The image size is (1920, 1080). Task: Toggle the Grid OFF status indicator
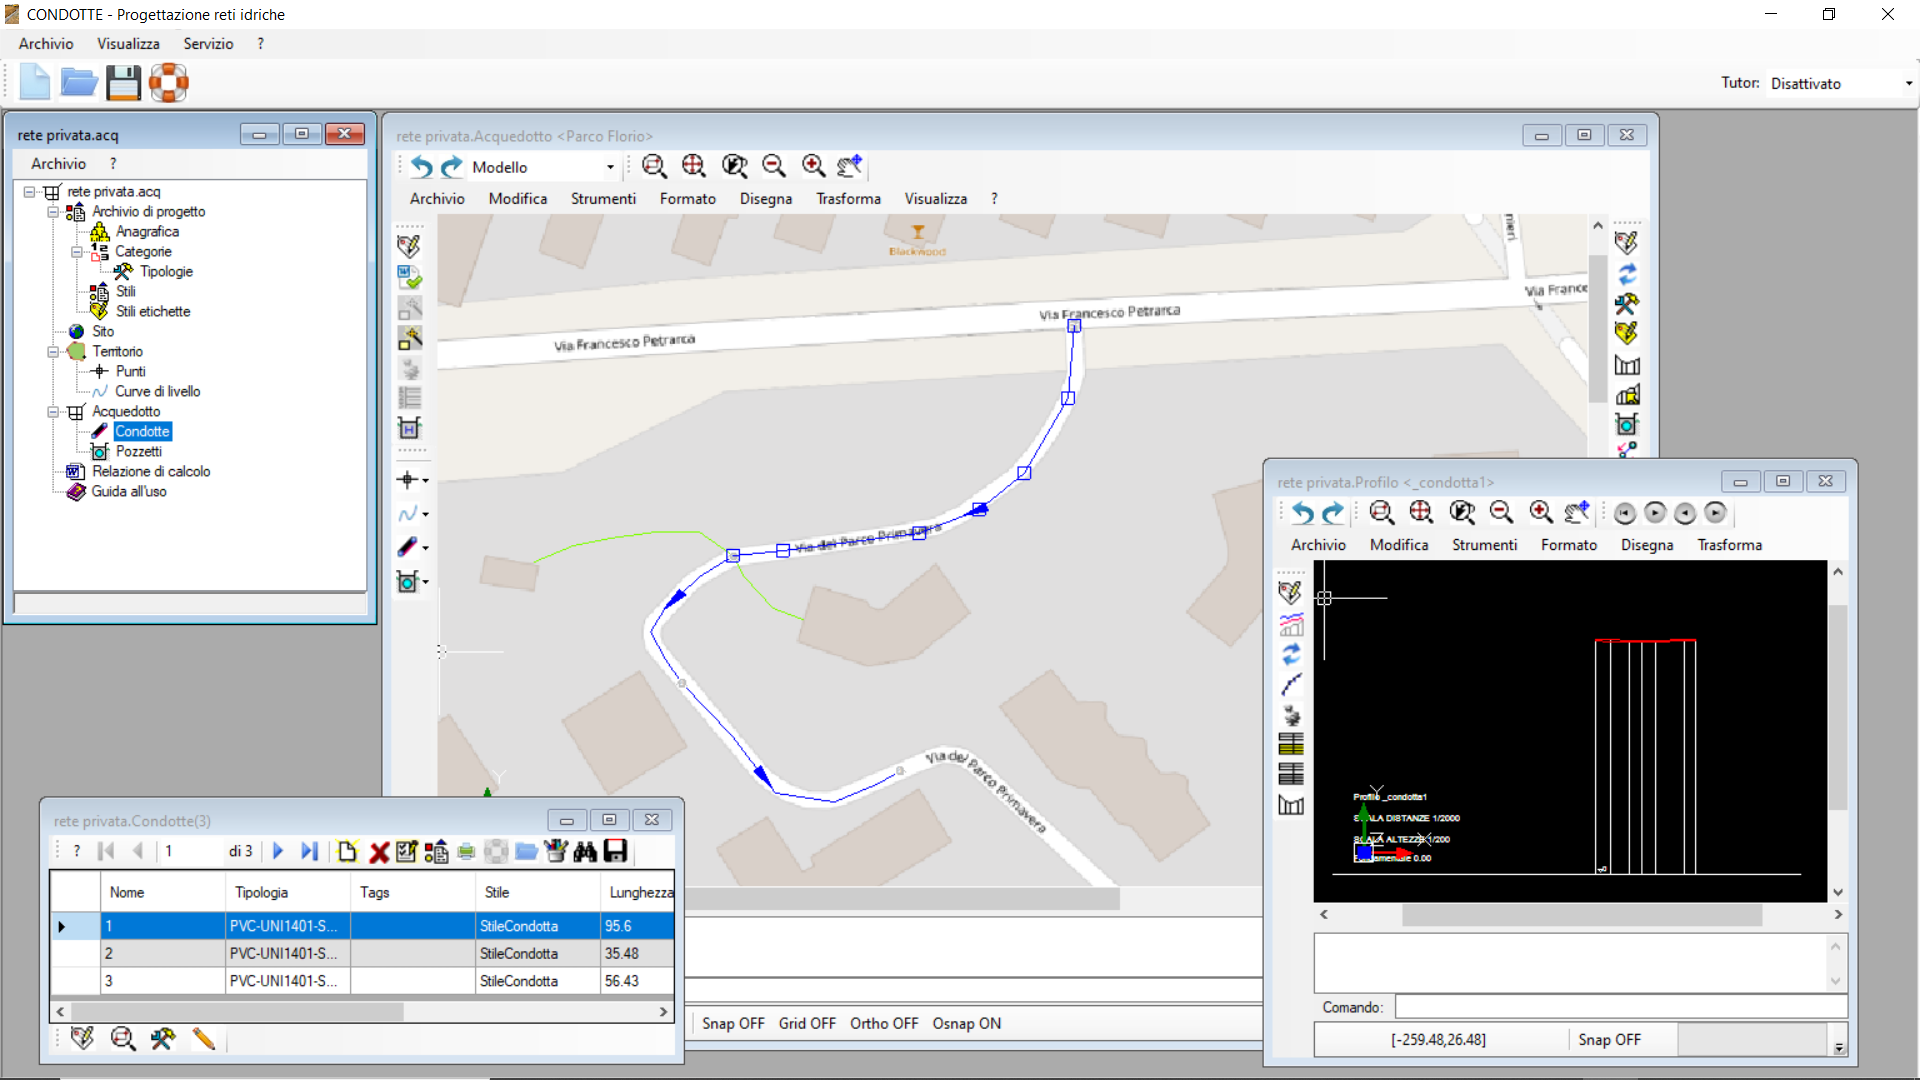pyautogui.click(x=807, y=1024)
